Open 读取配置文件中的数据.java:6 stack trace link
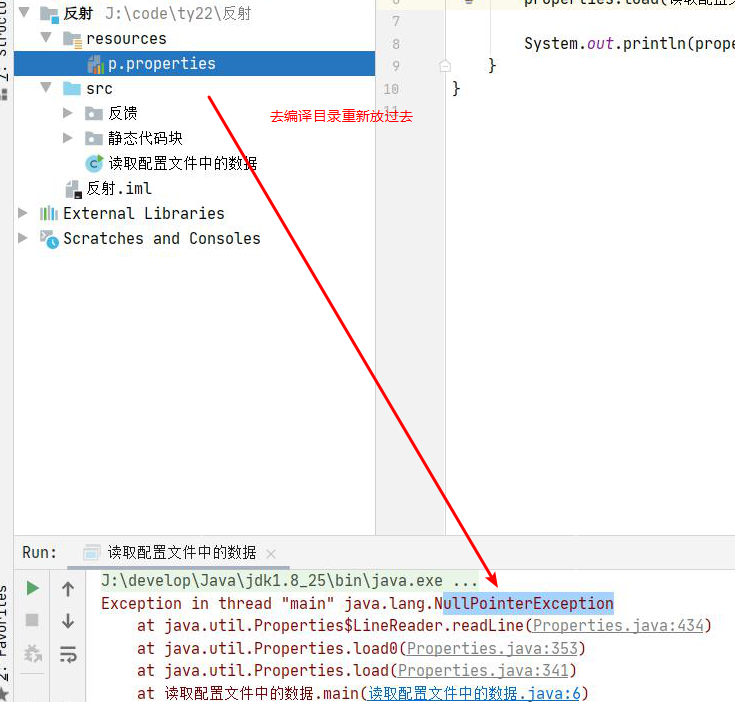This screenshot has height=702, width=735. [x=474, y=693]
